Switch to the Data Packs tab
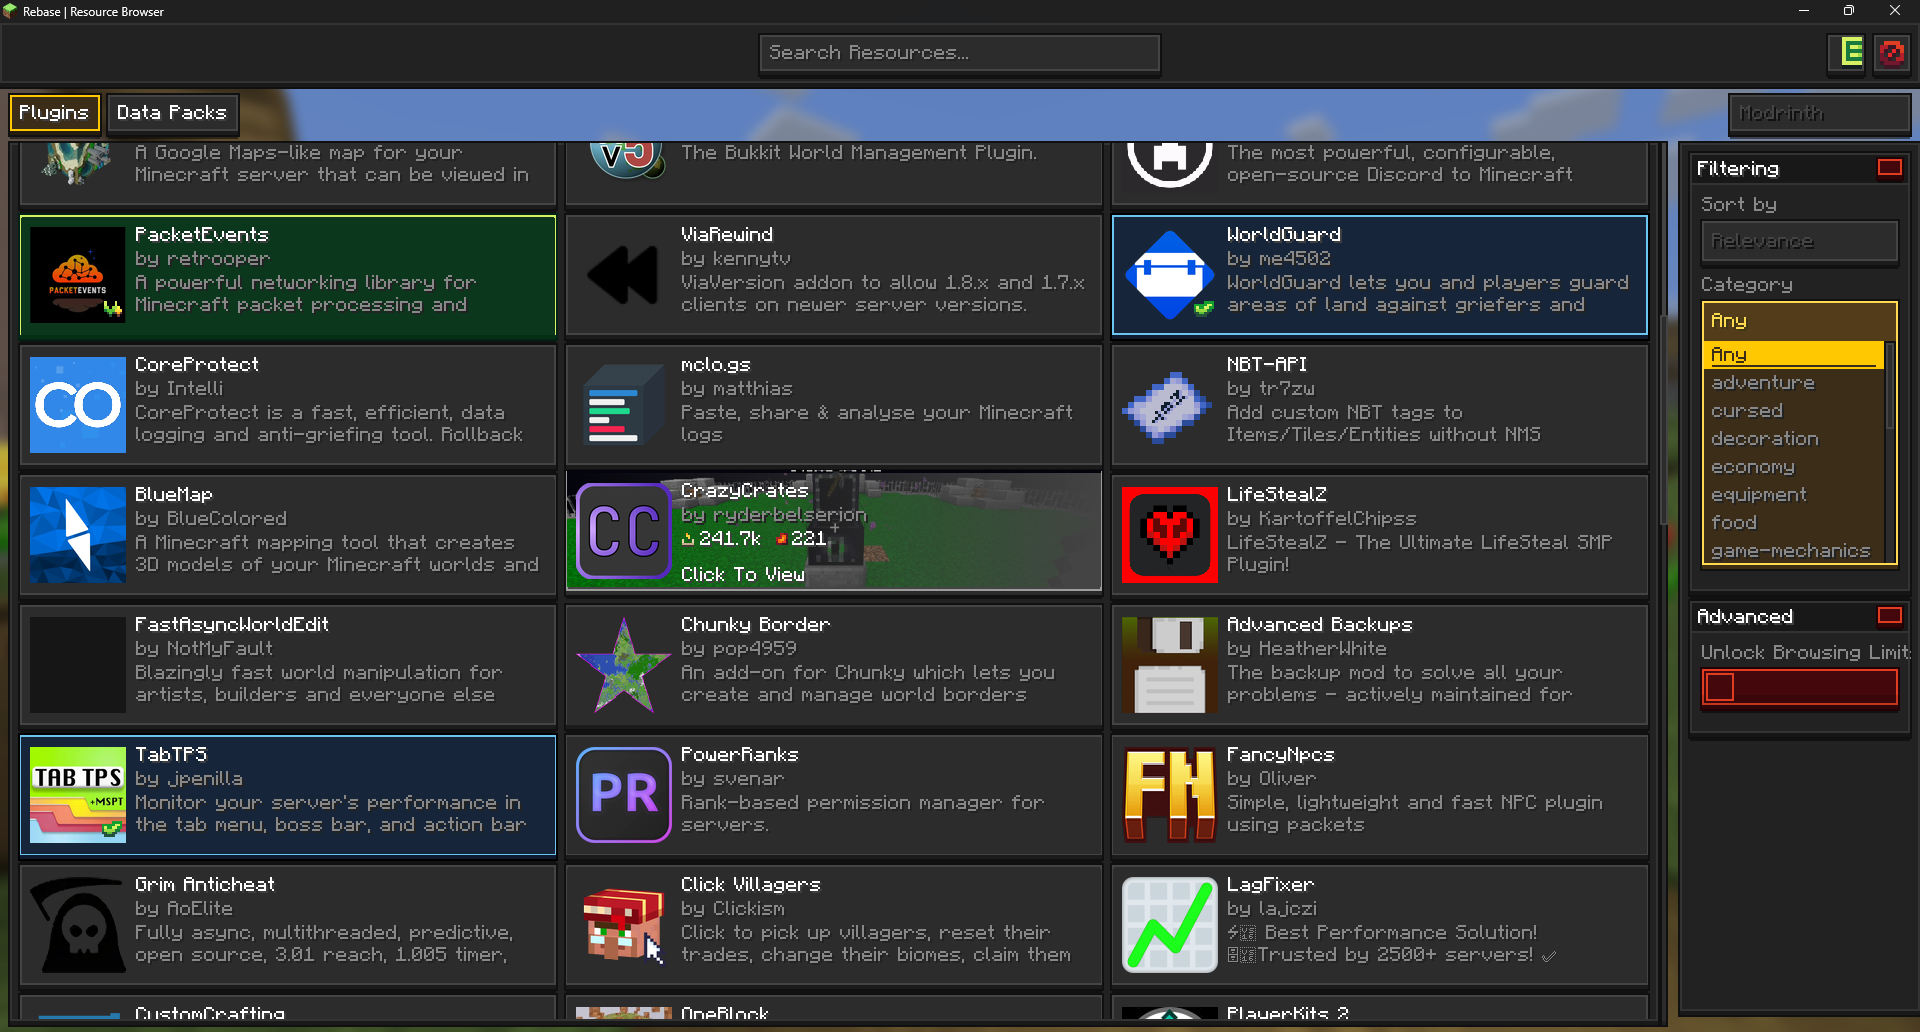This screenshot has width=1920, height=1032. point(171,113)
